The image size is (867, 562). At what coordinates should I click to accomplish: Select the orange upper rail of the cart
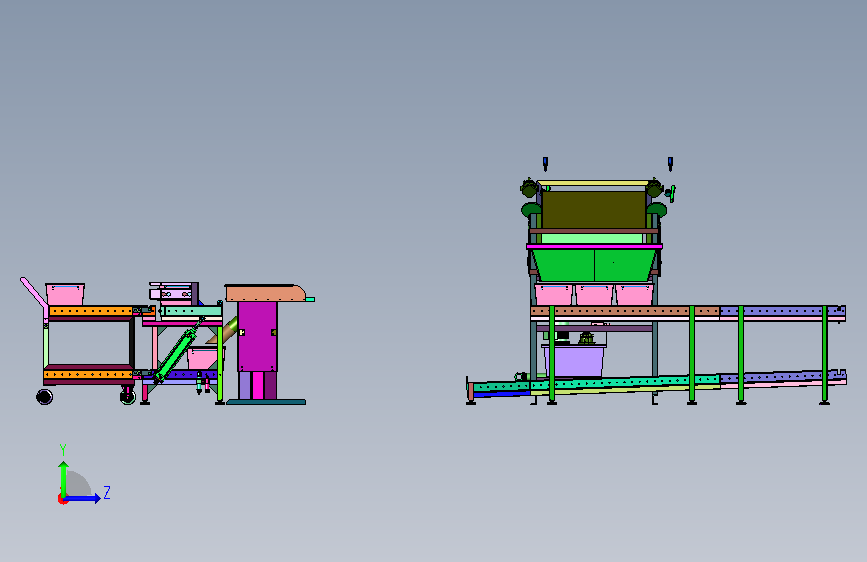(91, 311)
